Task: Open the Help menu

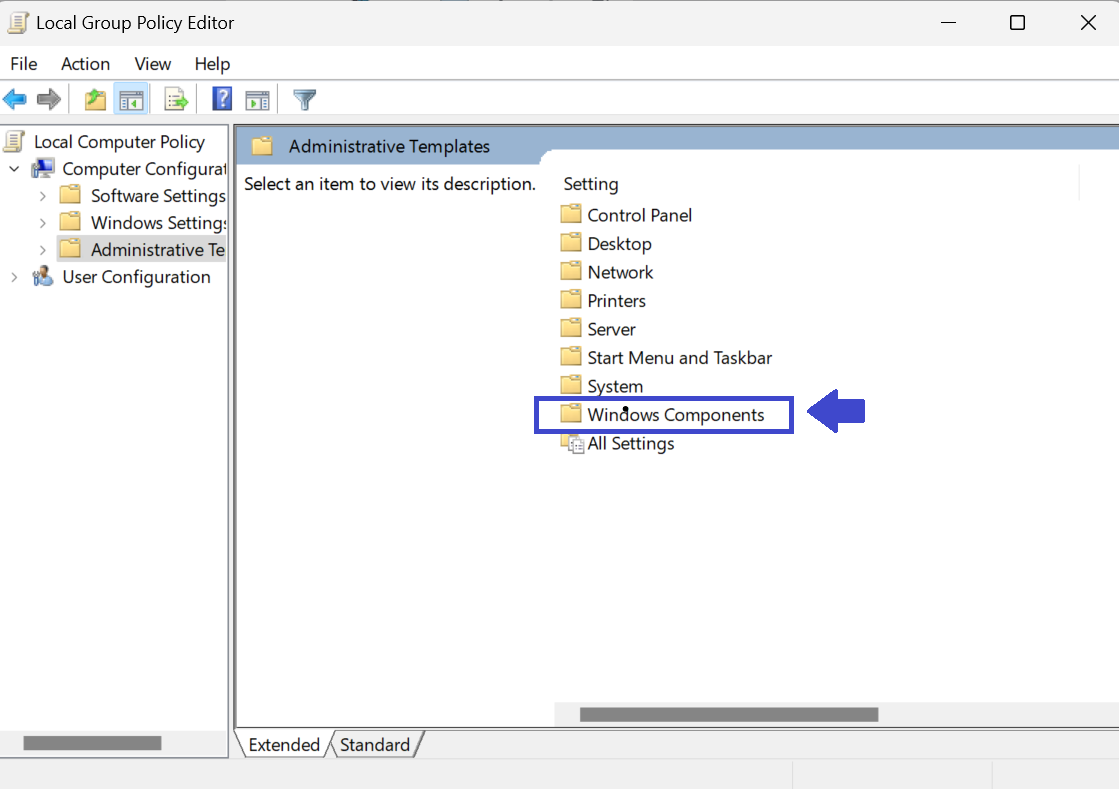Action: tap(213, 64)
